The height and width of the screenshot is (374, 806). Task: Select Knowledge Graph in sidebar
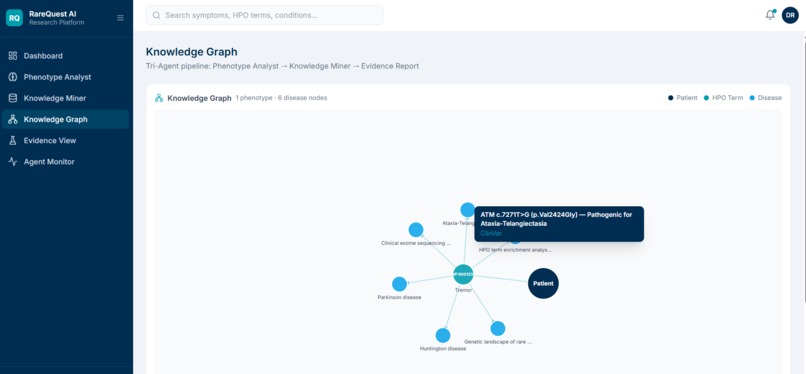65,119
